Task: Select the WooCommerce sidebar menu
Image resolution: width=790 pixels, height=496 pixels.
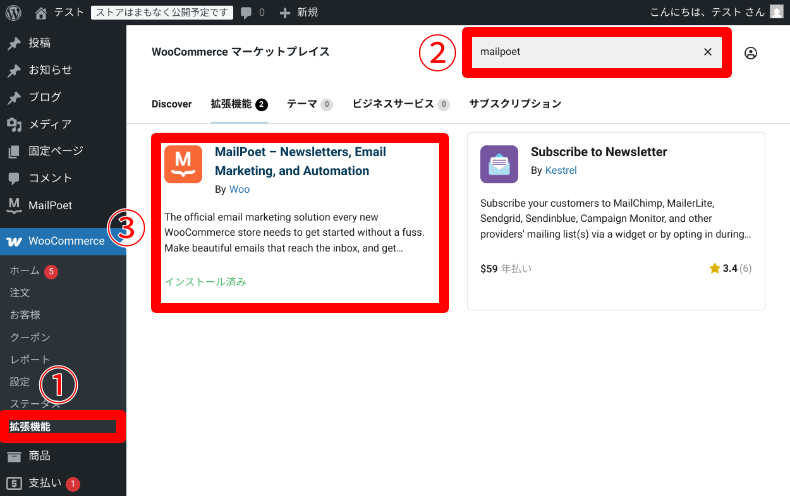Action: pos(63,241)
